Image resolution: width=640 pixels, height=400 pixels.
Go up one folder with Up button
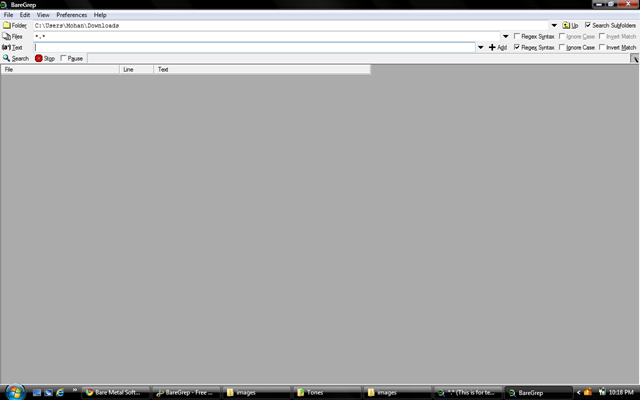tap(570, 25)
